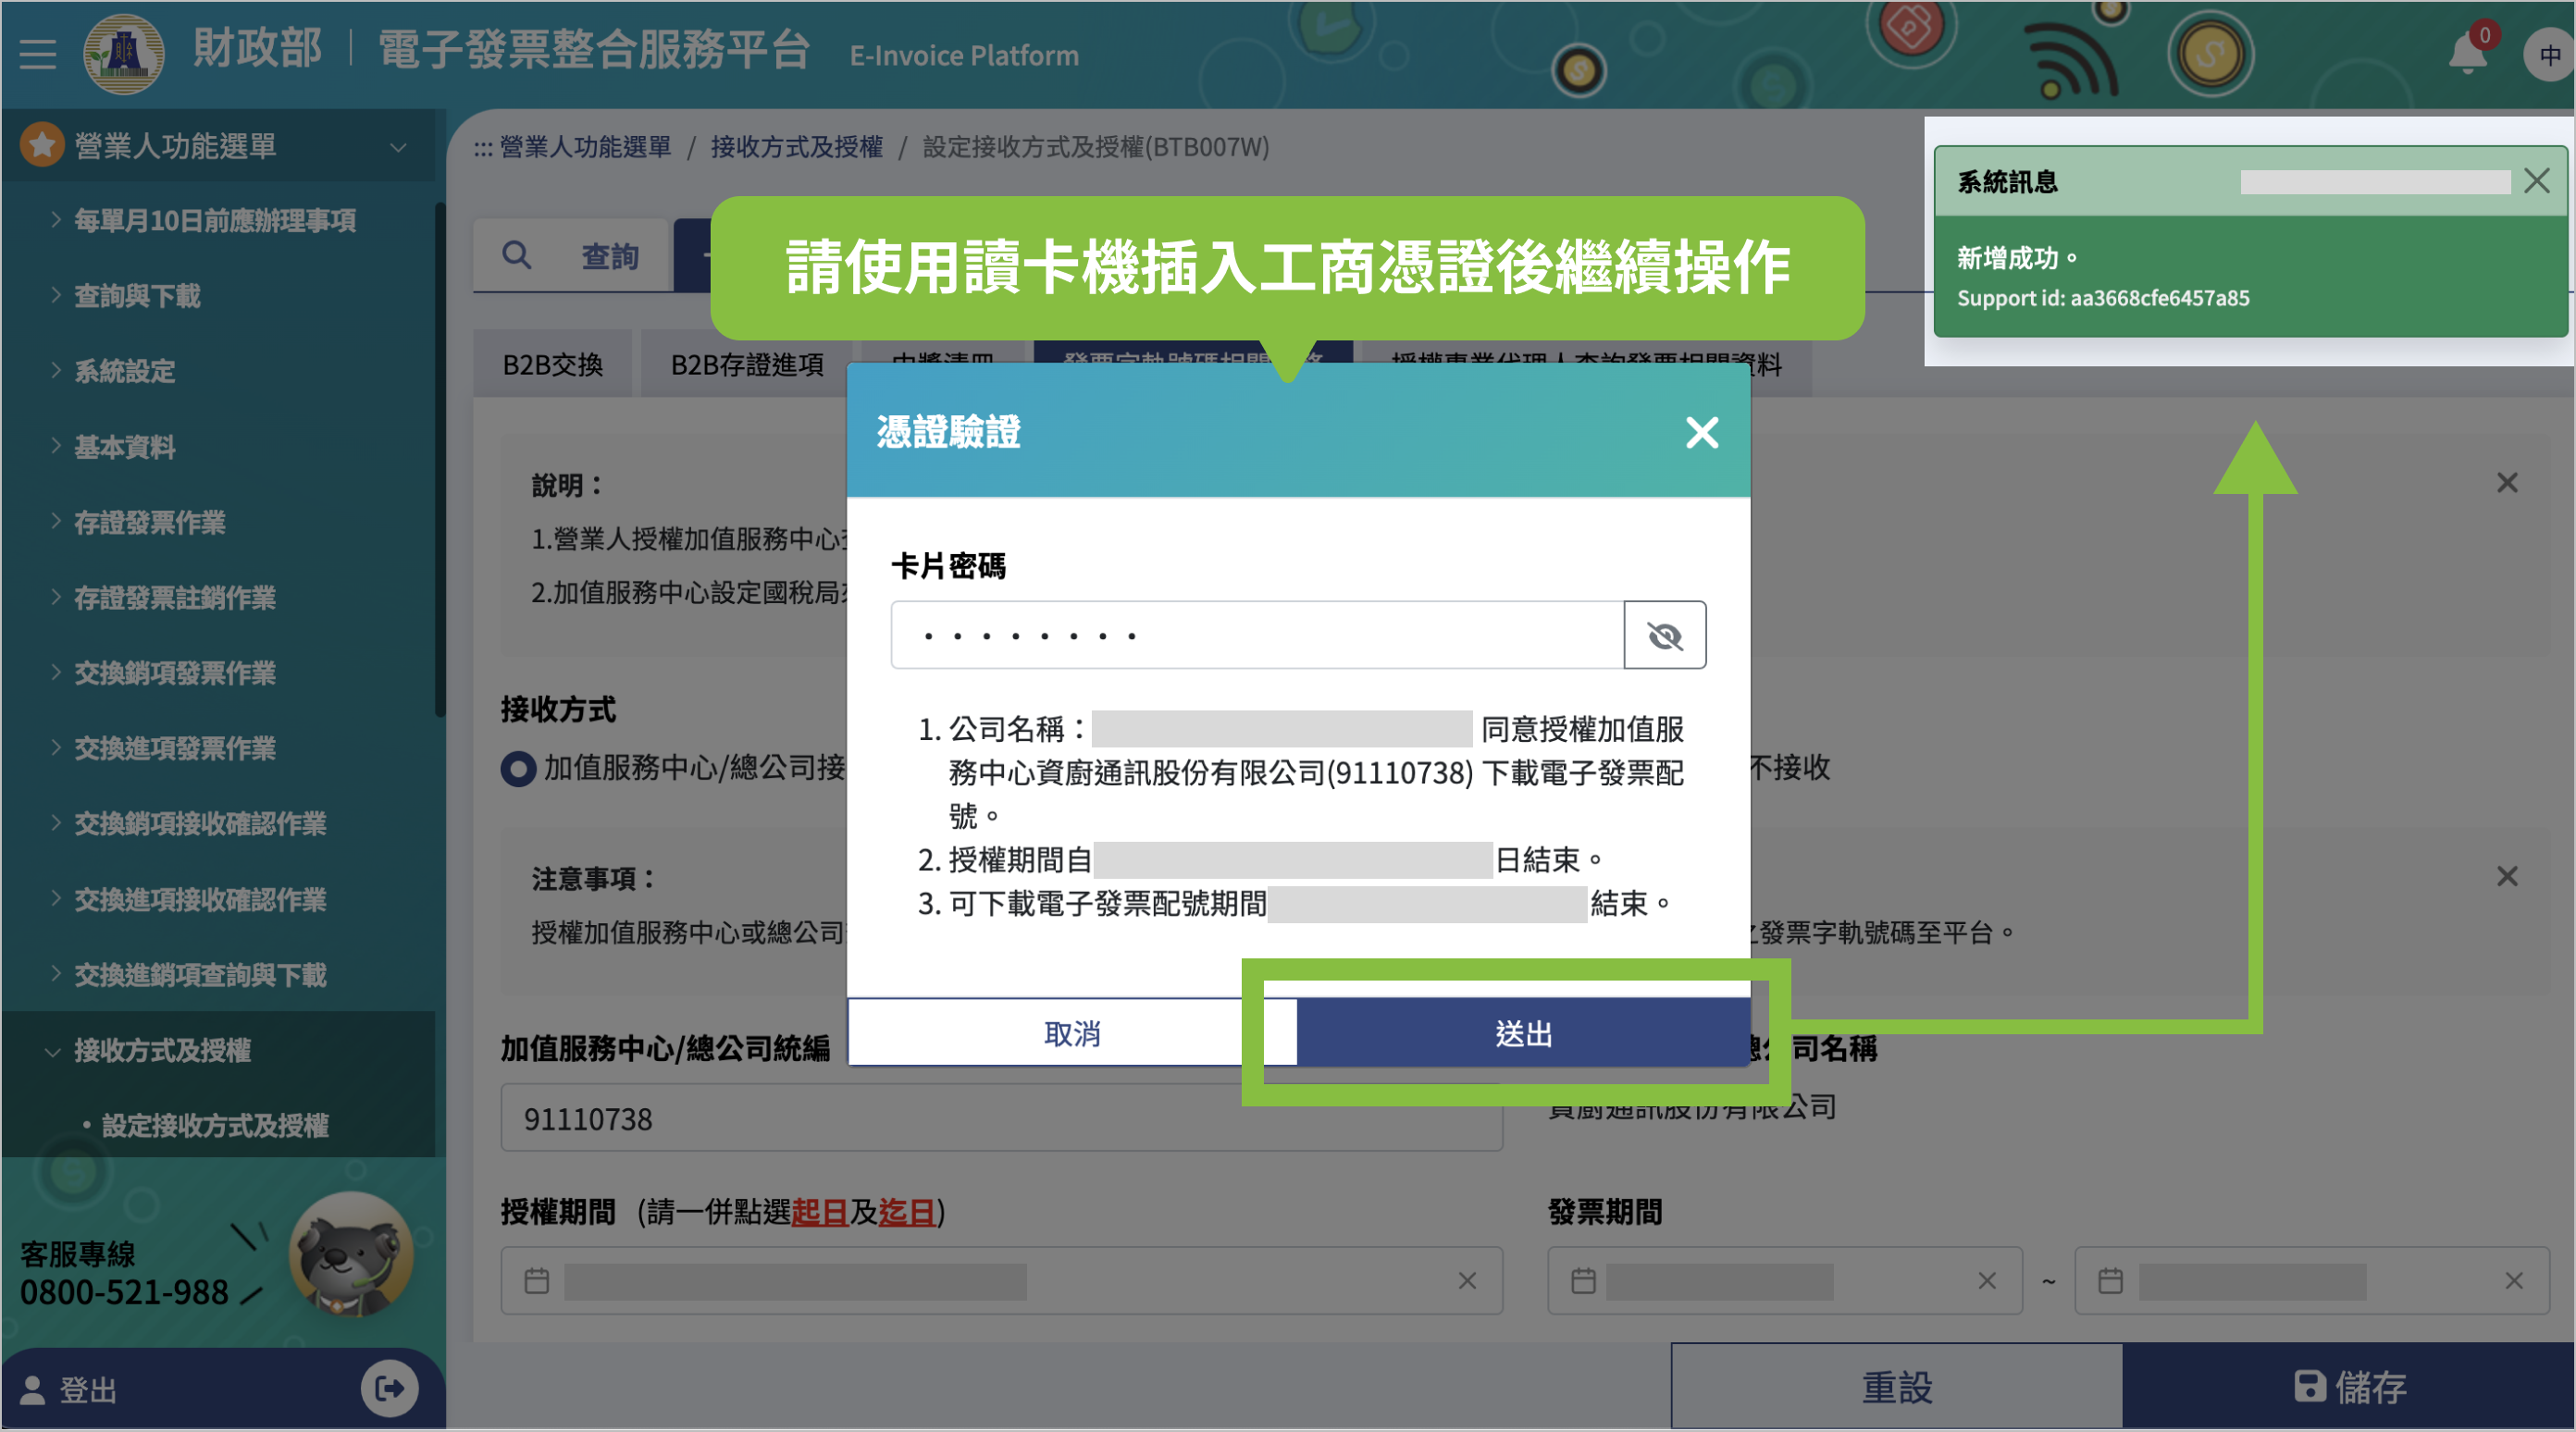
Task: Open the B2B存證進項 tab
Action: (747, 365)
